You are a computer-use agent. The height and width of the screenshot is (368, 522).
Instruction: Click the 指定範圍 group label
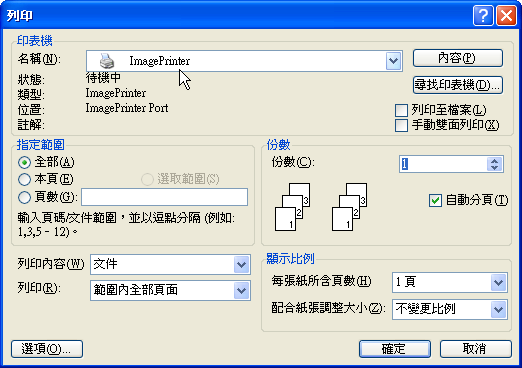point(41,145)
